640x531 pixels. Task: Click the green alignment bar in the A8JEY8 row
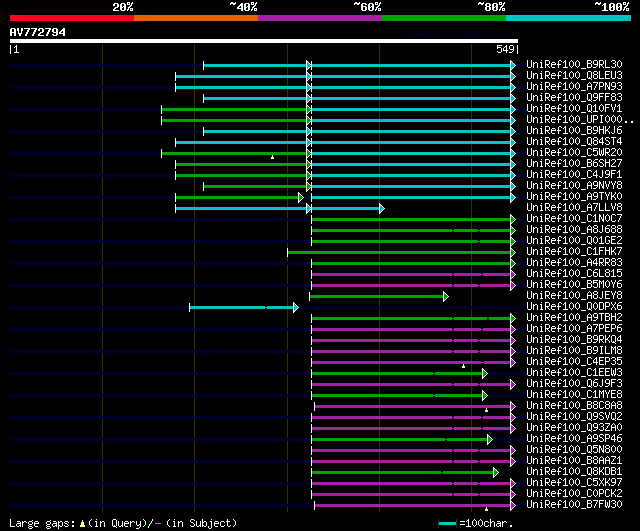(379, 296)
